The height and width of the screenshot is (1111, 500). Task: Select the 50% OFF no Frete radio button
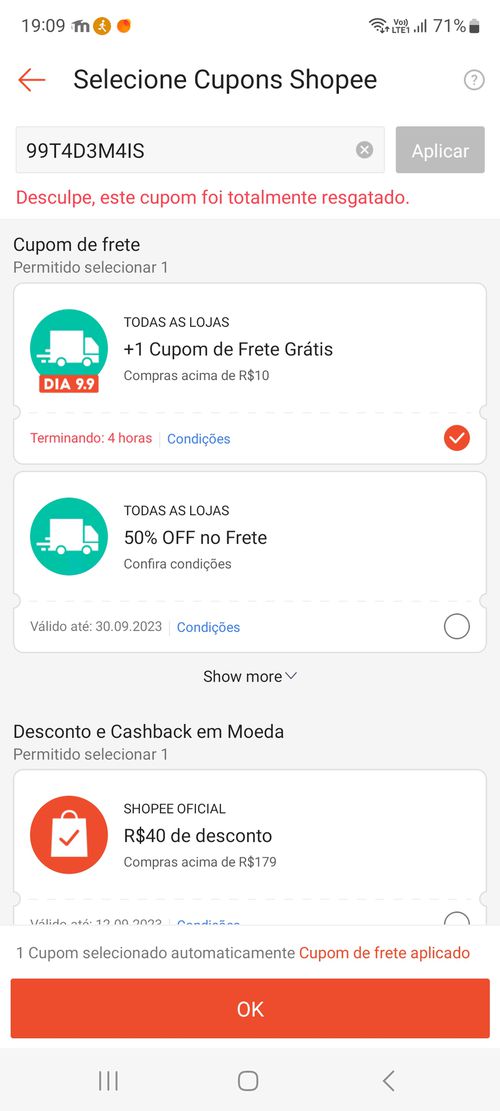[x=457, y=626]
